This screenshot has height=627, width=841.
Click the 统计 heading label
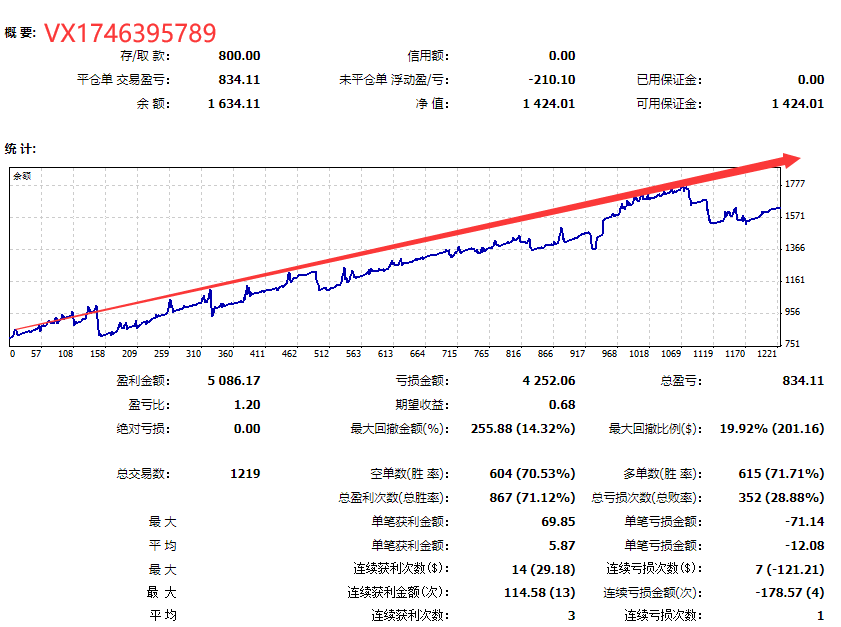click(x=20, y=149)
